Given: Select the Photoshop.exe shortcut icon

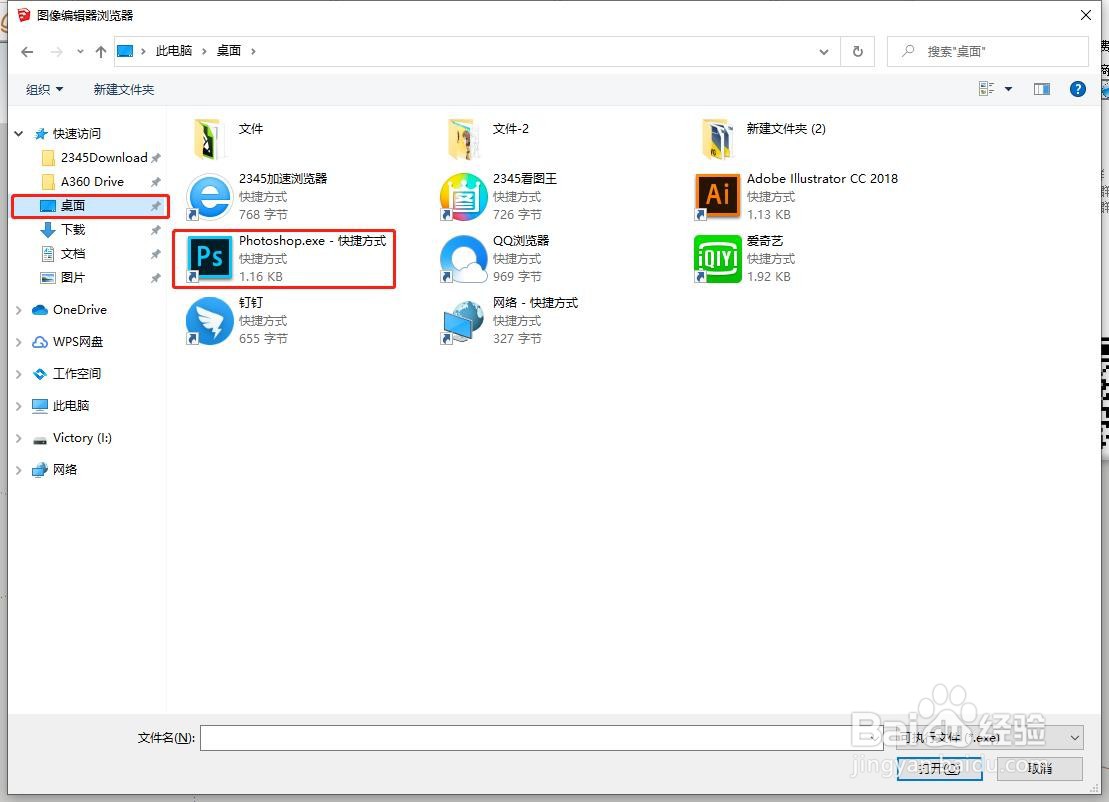Looking at the screenshot, I should [209, 258].
